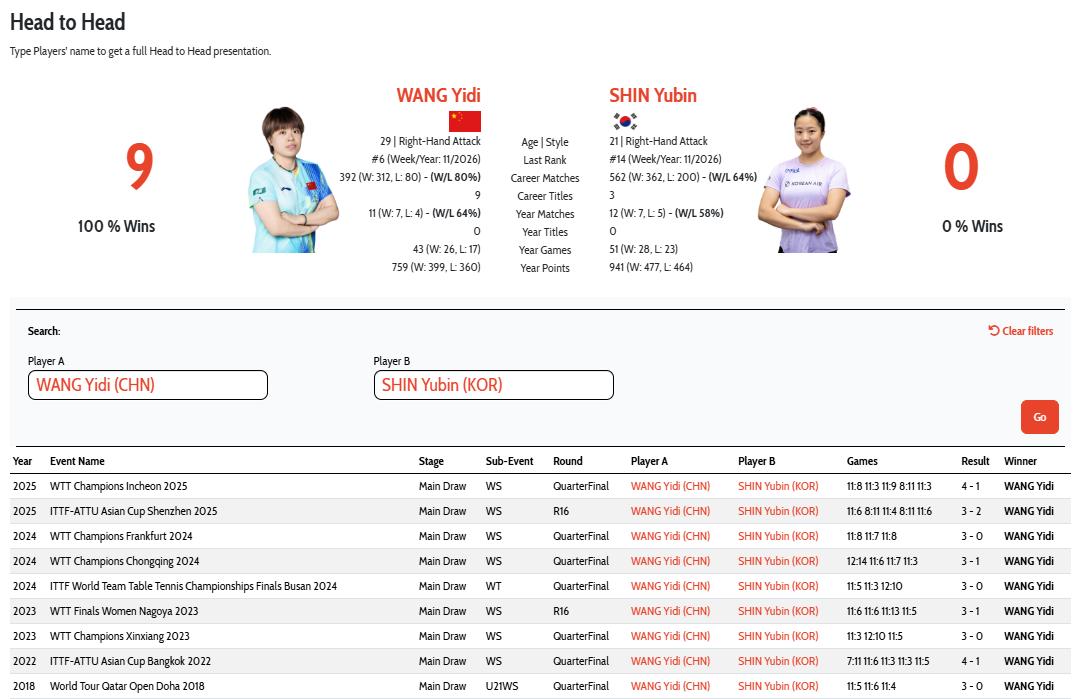The height and width of the screenshot is (699, 1079).
Task: Click the Sub-Event column header
Action: tap(510, 461)
